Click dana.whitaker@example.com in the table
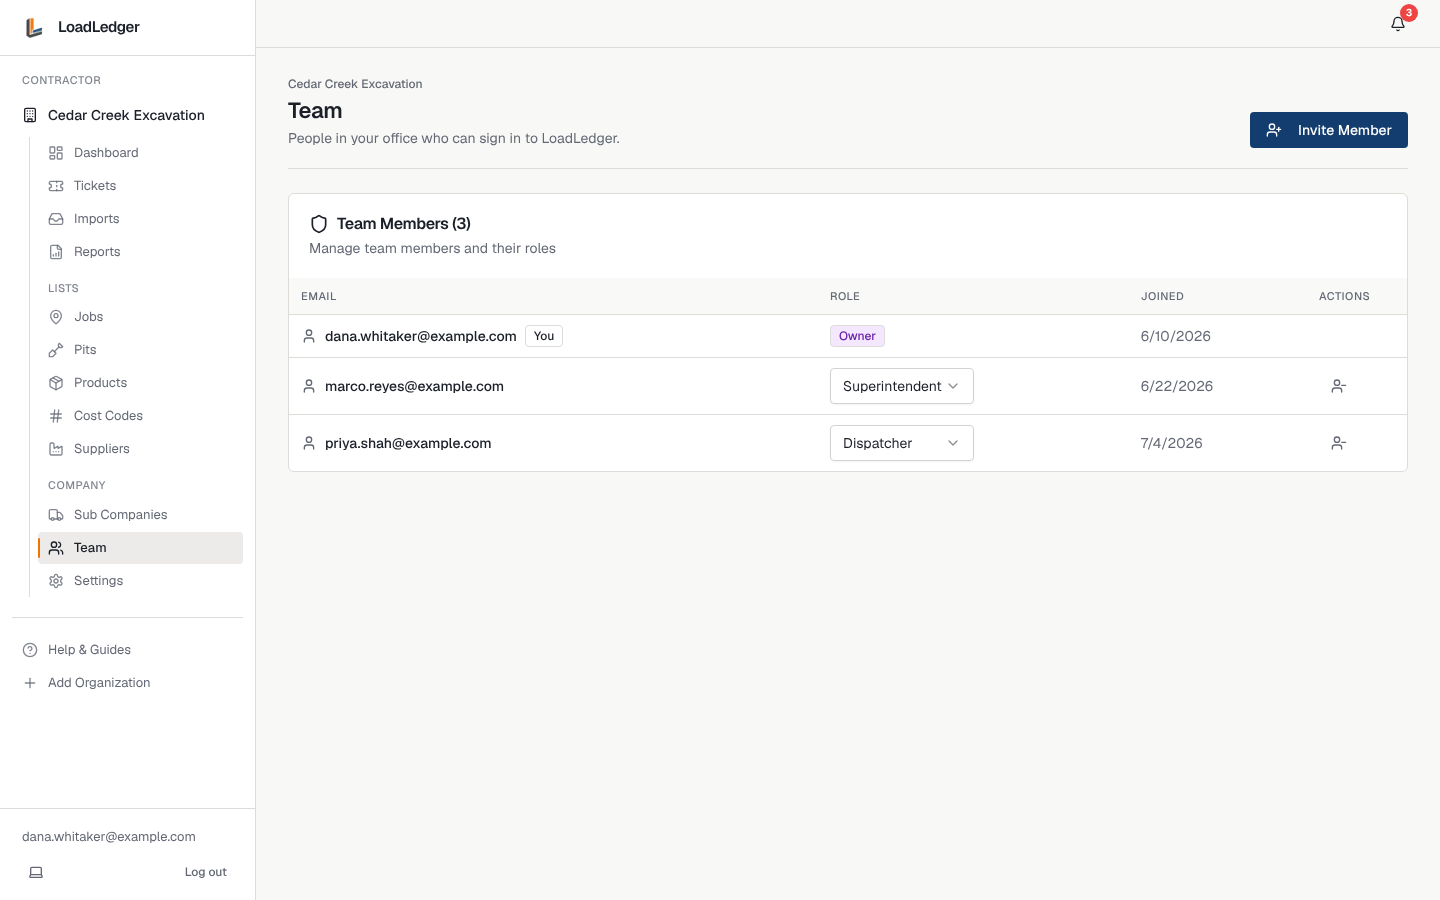 (x=421, y=336)
